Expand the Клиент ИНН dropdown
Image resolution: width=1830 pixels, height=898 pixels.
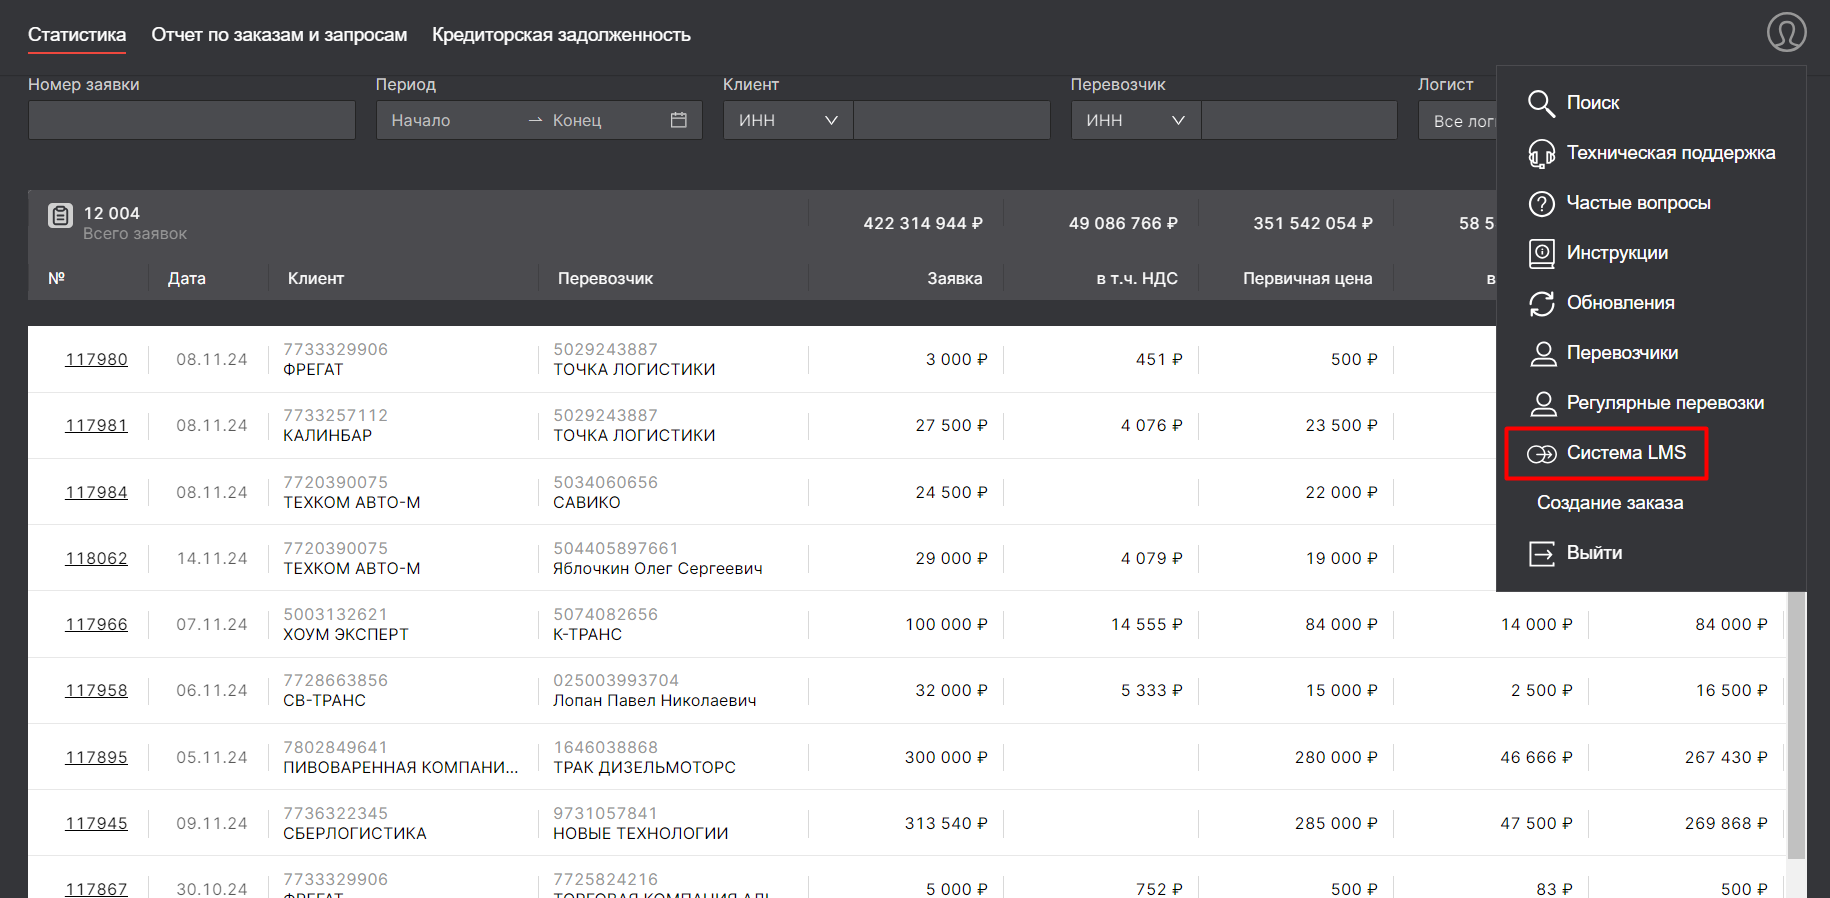pos(788,120)
